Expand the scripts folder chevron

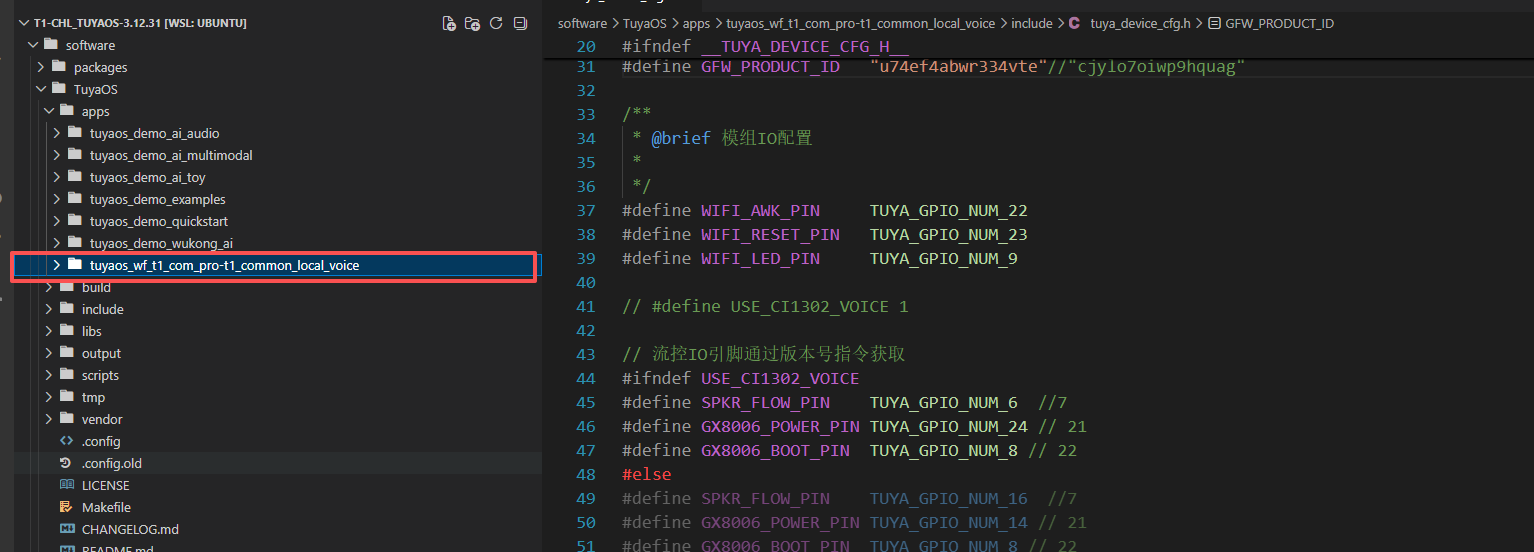point(49,375)
